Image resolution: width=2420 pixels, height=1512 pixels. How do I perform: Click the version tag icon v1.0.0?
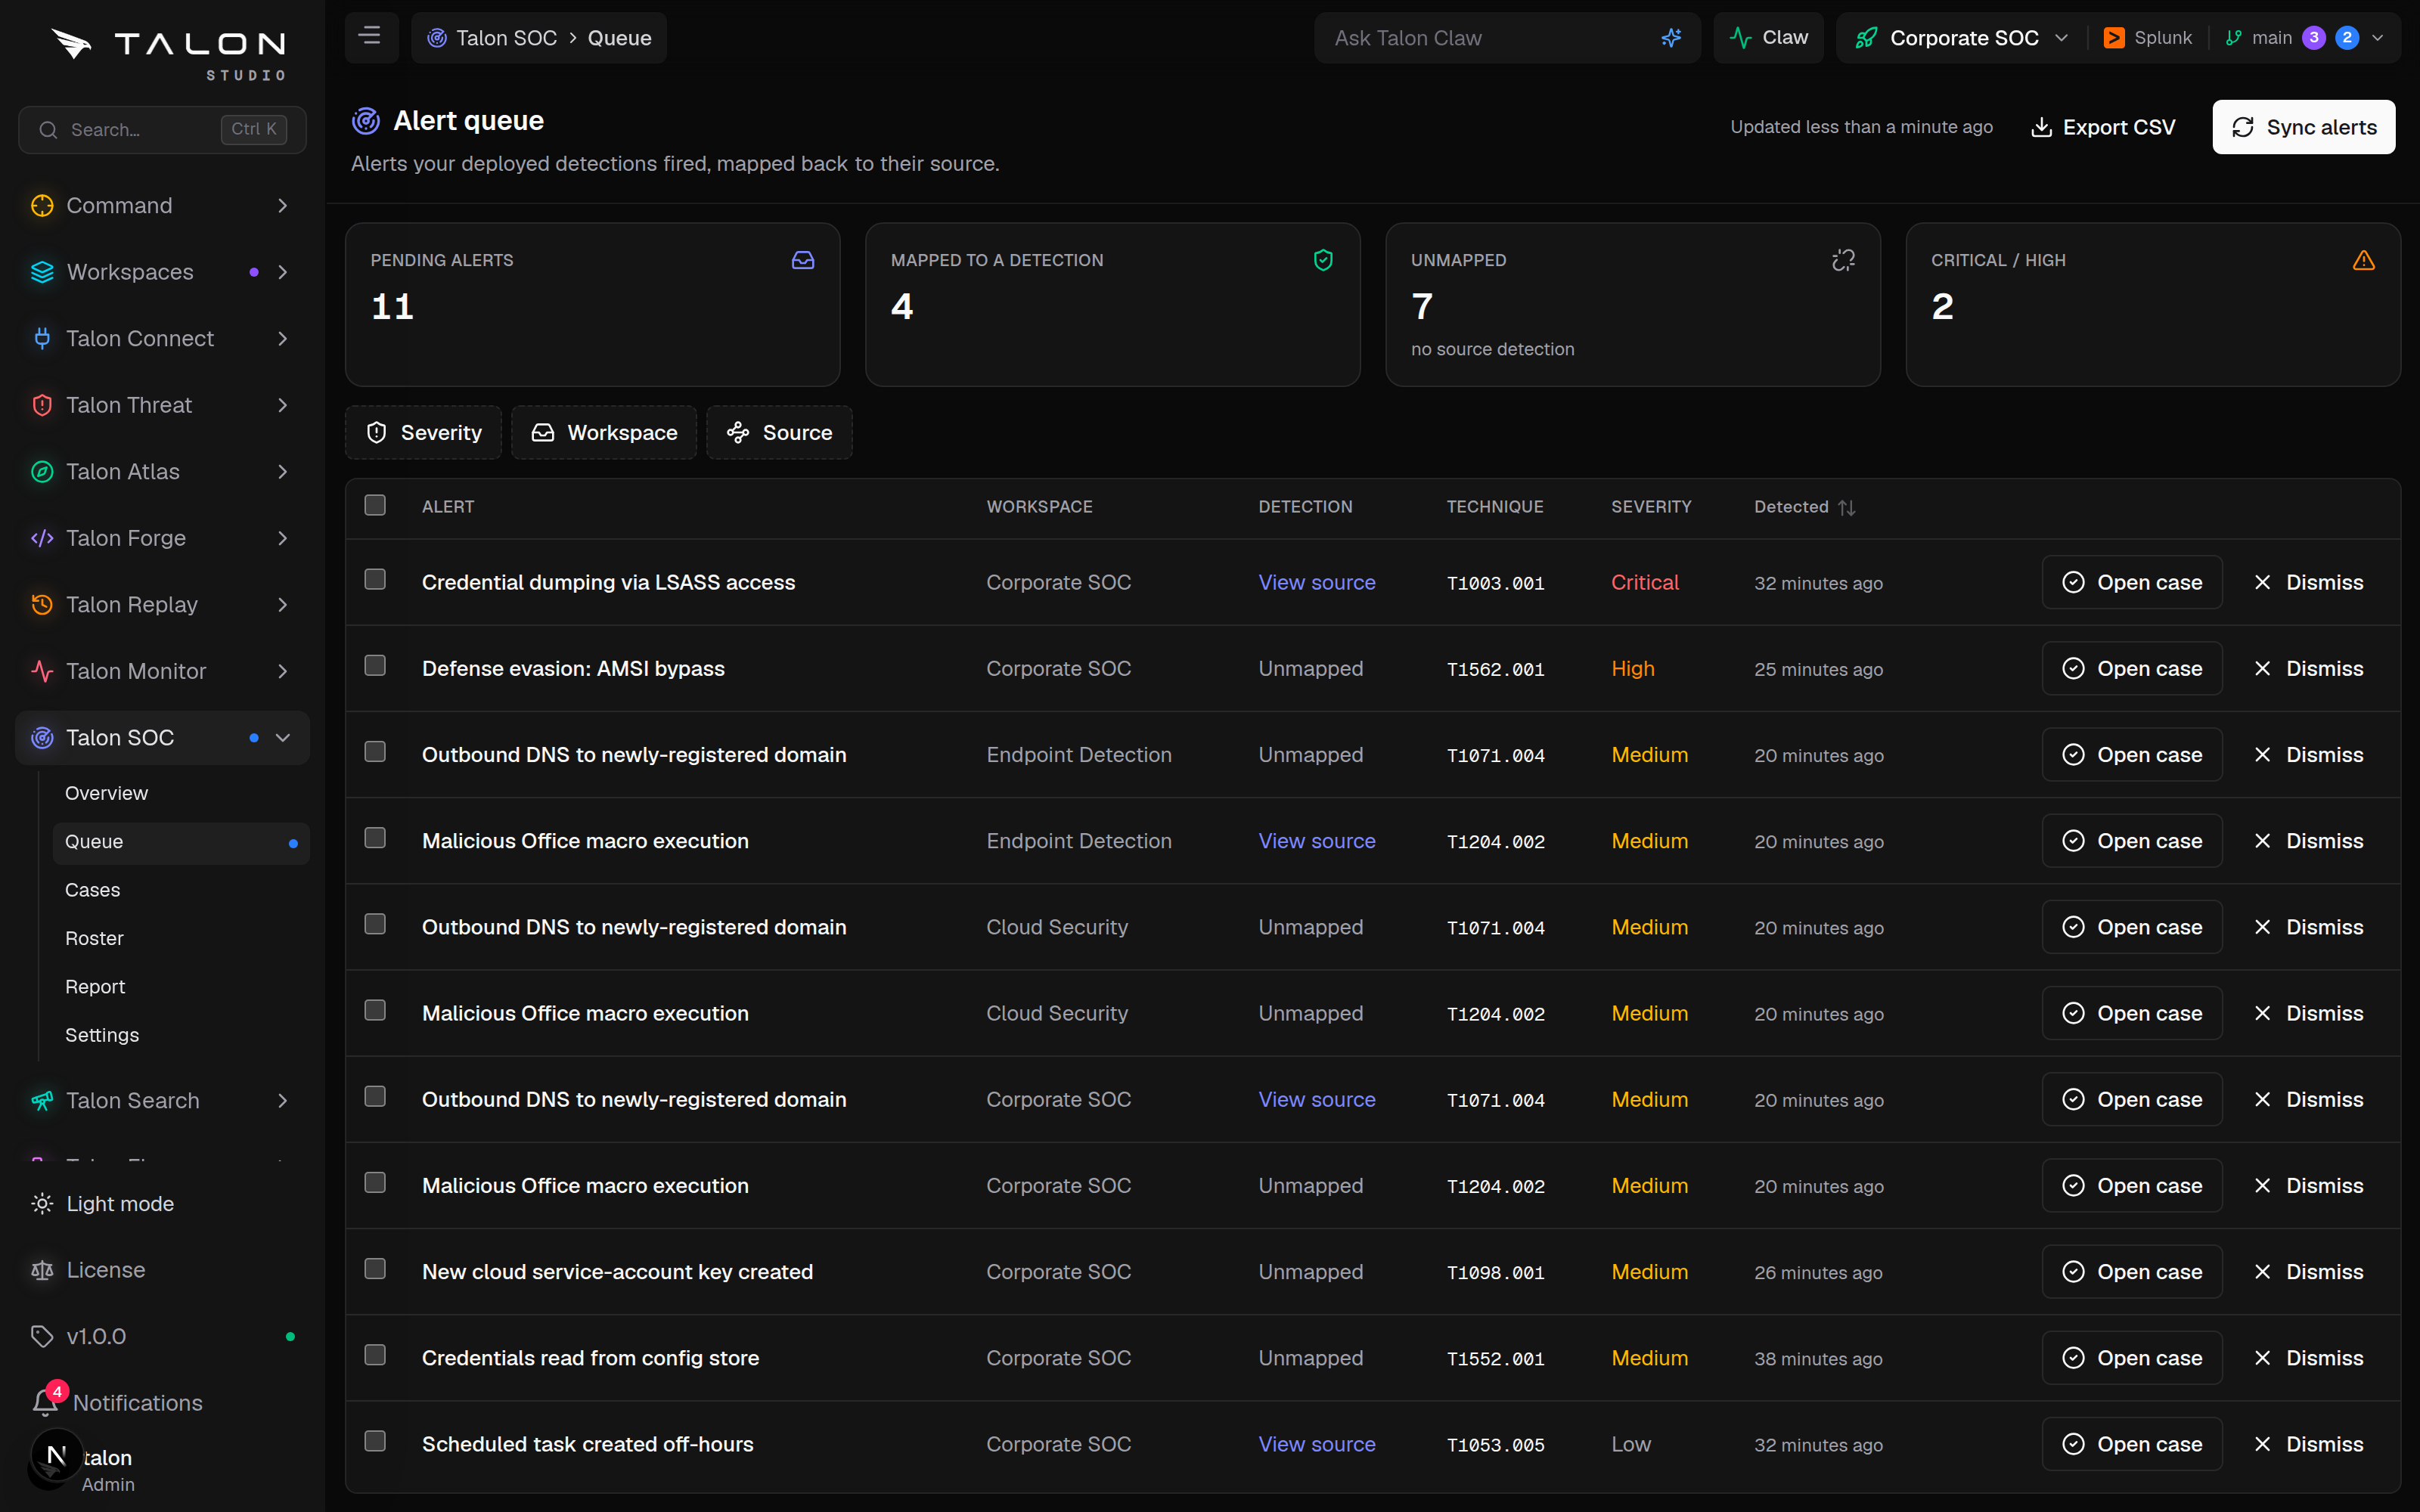coord(42,1336)
